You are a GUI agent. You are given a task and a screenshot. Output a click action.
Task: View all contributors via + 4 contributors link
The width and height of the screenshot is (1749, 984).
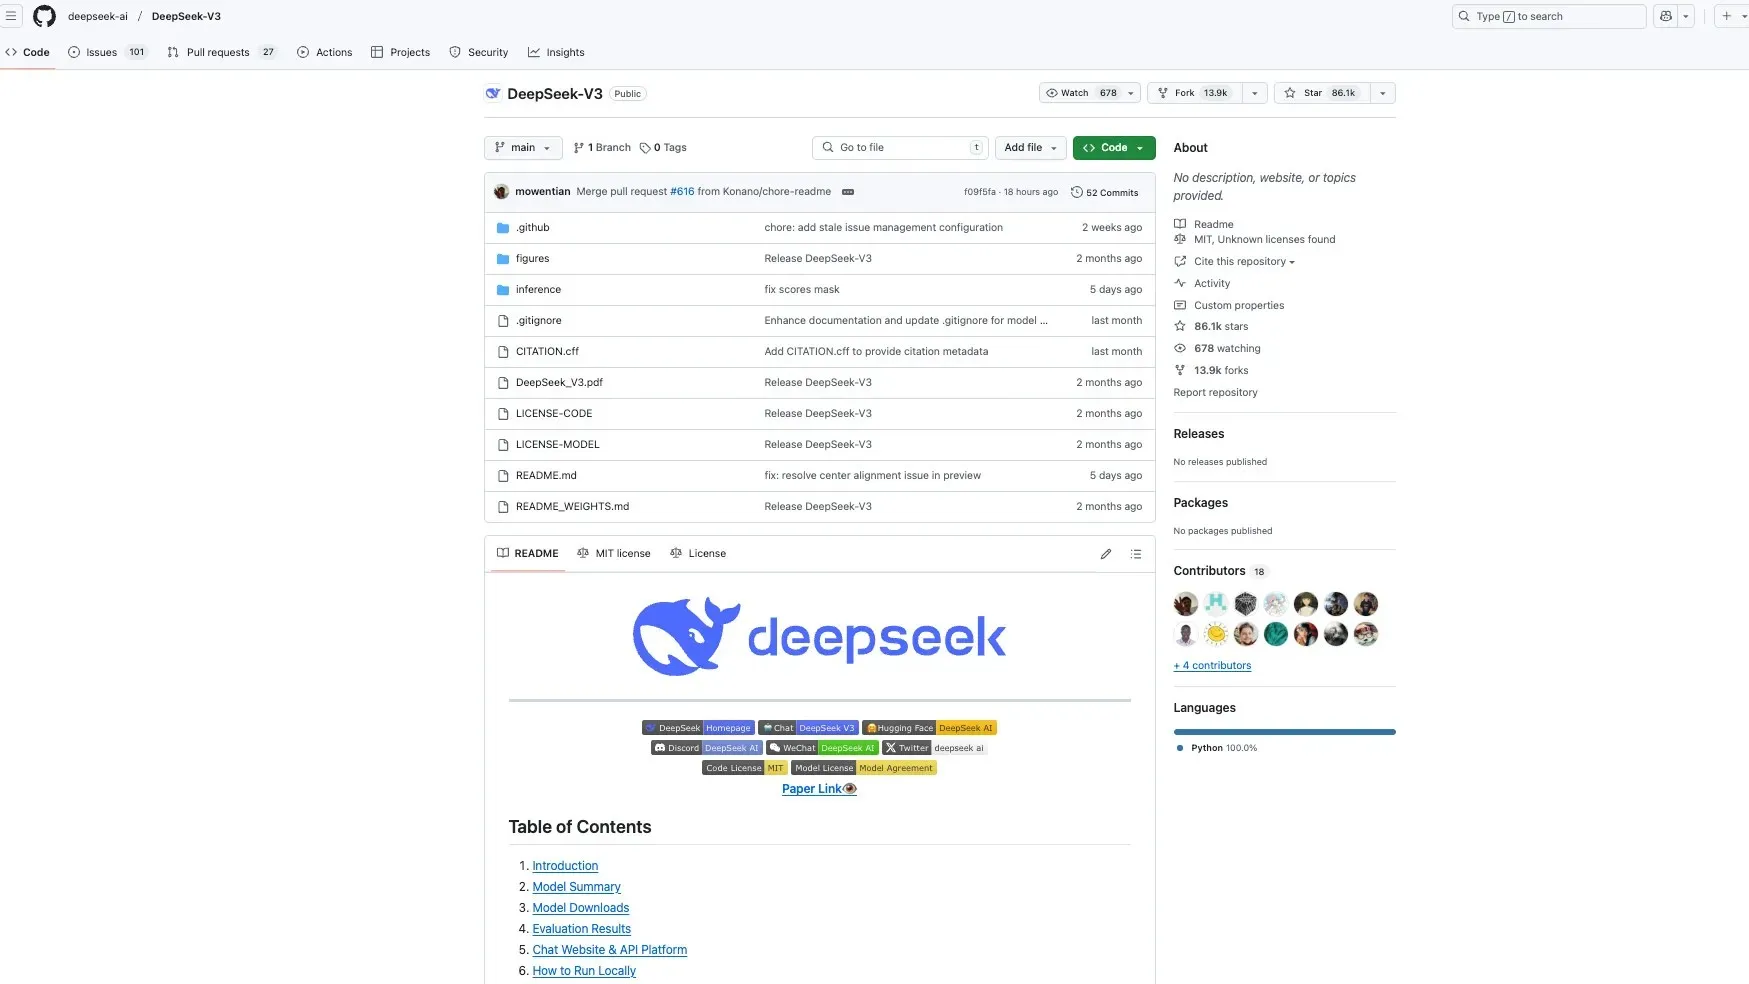[x=1212, y=665]
